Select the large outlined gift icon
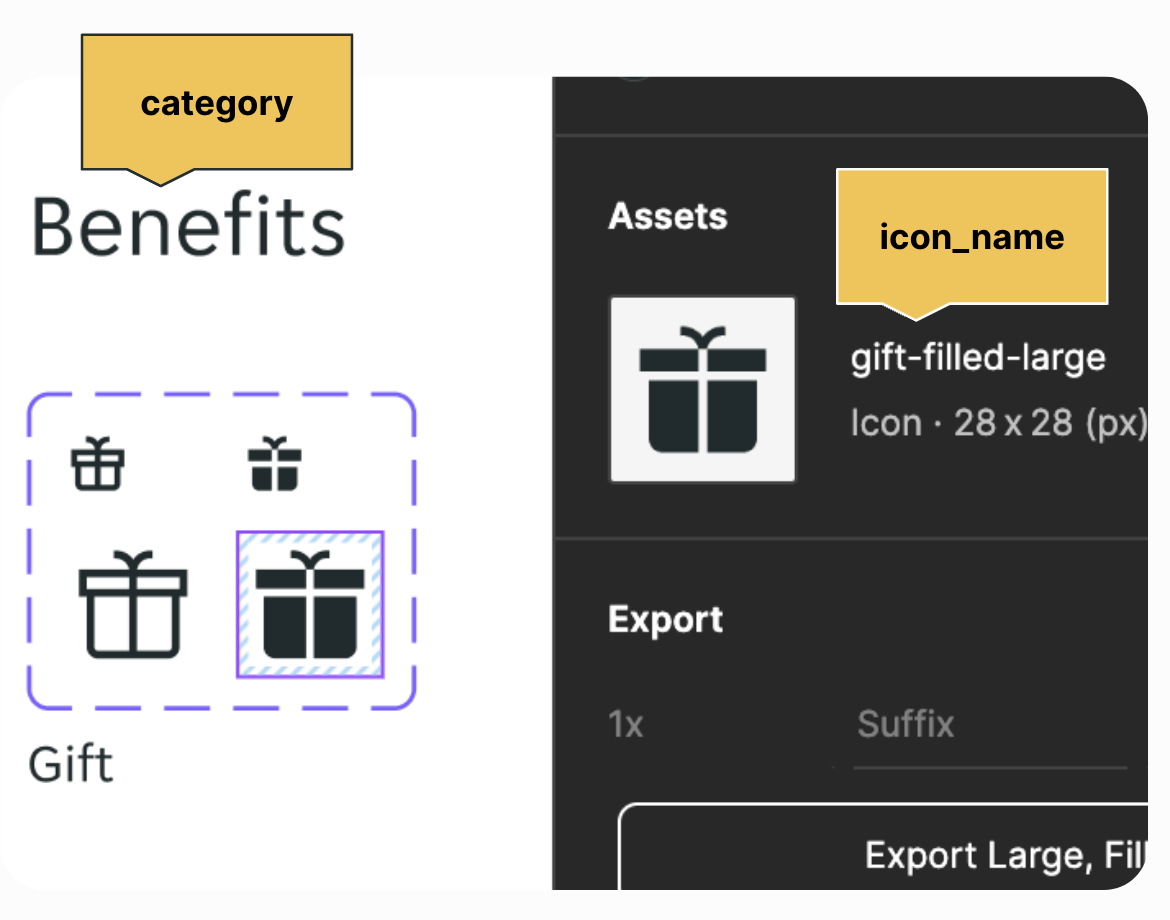The image size is (1170, 920). (x=133, y=605)
